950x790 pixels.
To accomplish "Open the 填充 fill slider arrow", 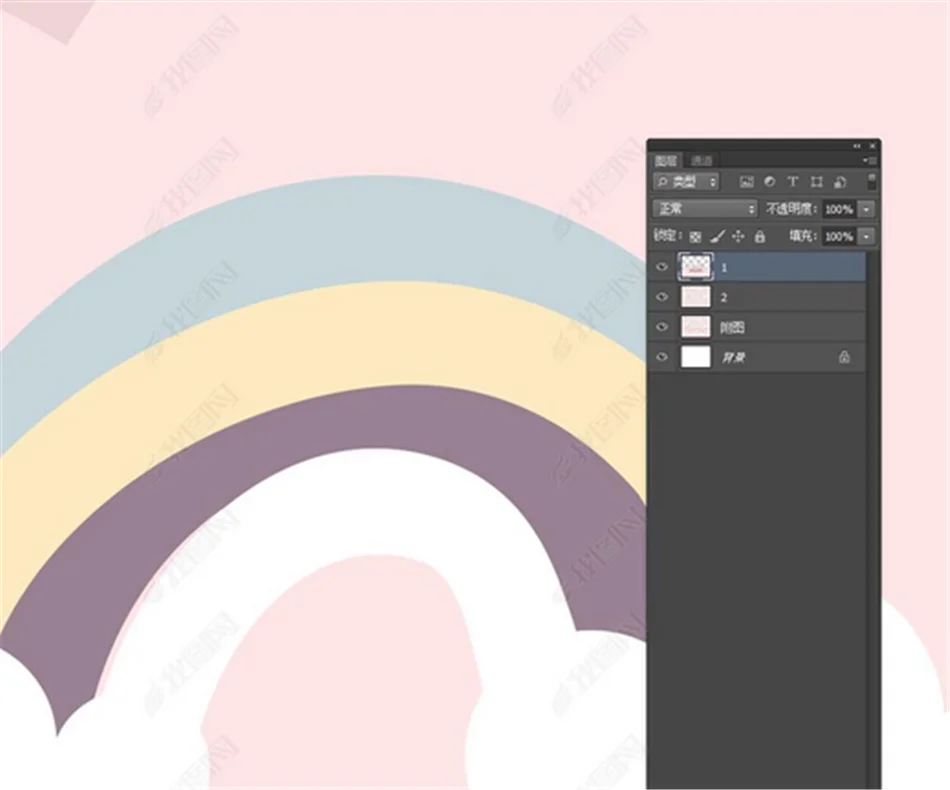I will (x=867, y=236).
